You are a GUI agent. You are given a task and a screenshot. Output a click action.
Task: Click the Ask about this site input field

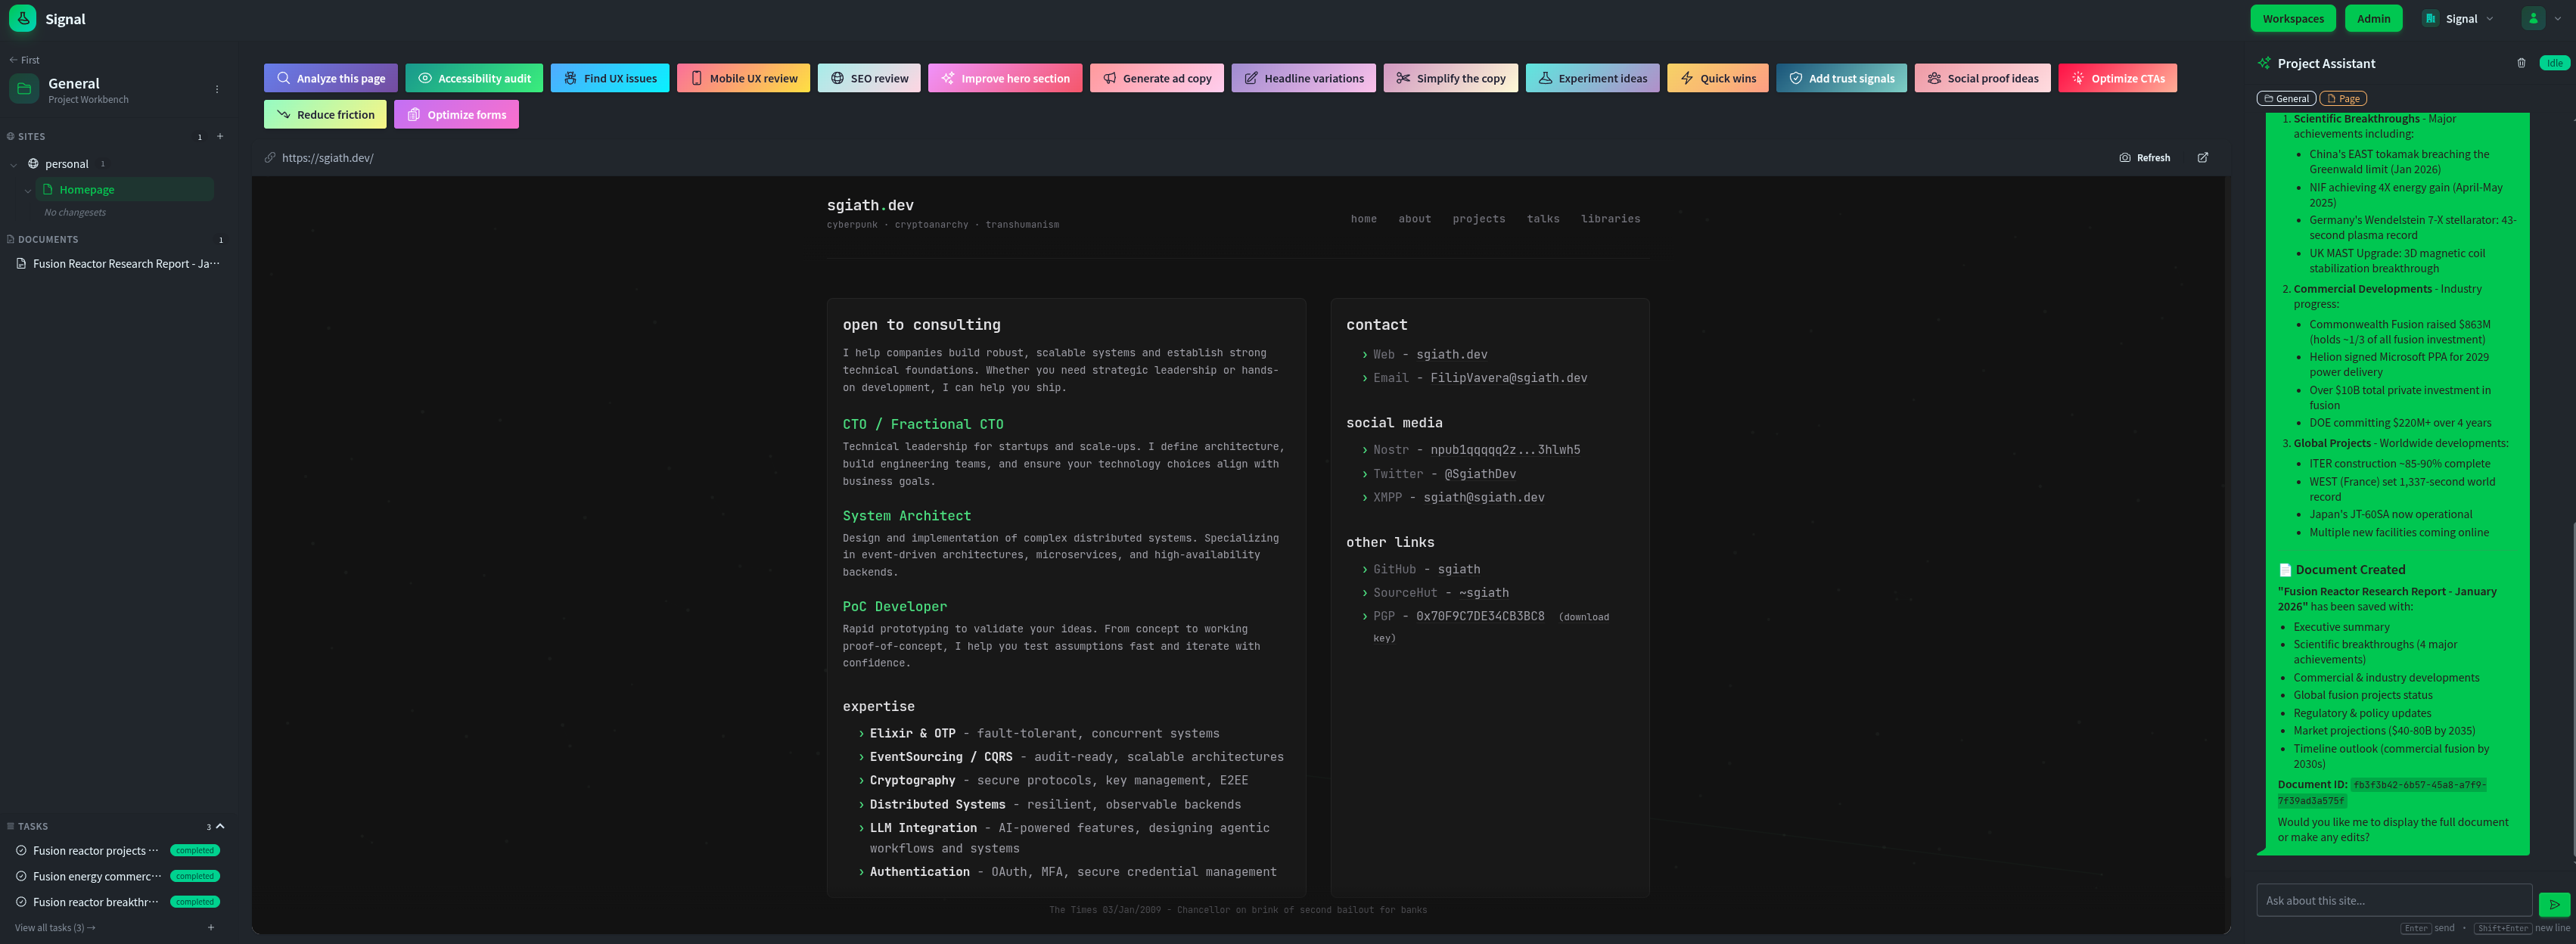pyautogui.click(x=2390, y=900)
